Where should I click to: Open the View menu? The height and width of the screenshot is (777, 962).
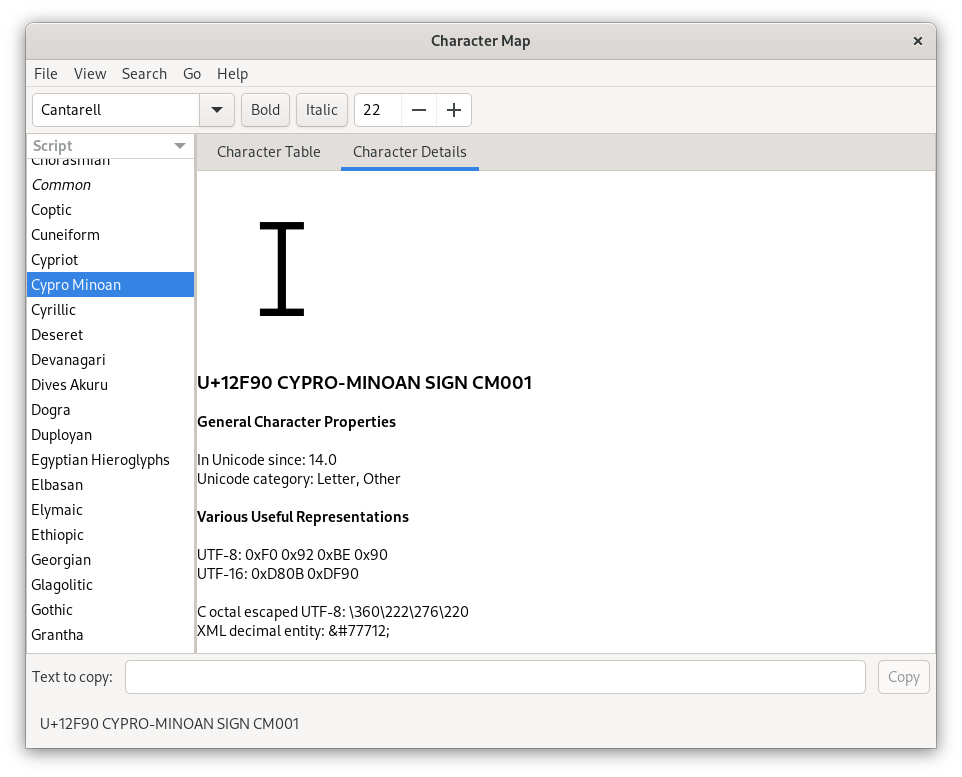(90, 74)
